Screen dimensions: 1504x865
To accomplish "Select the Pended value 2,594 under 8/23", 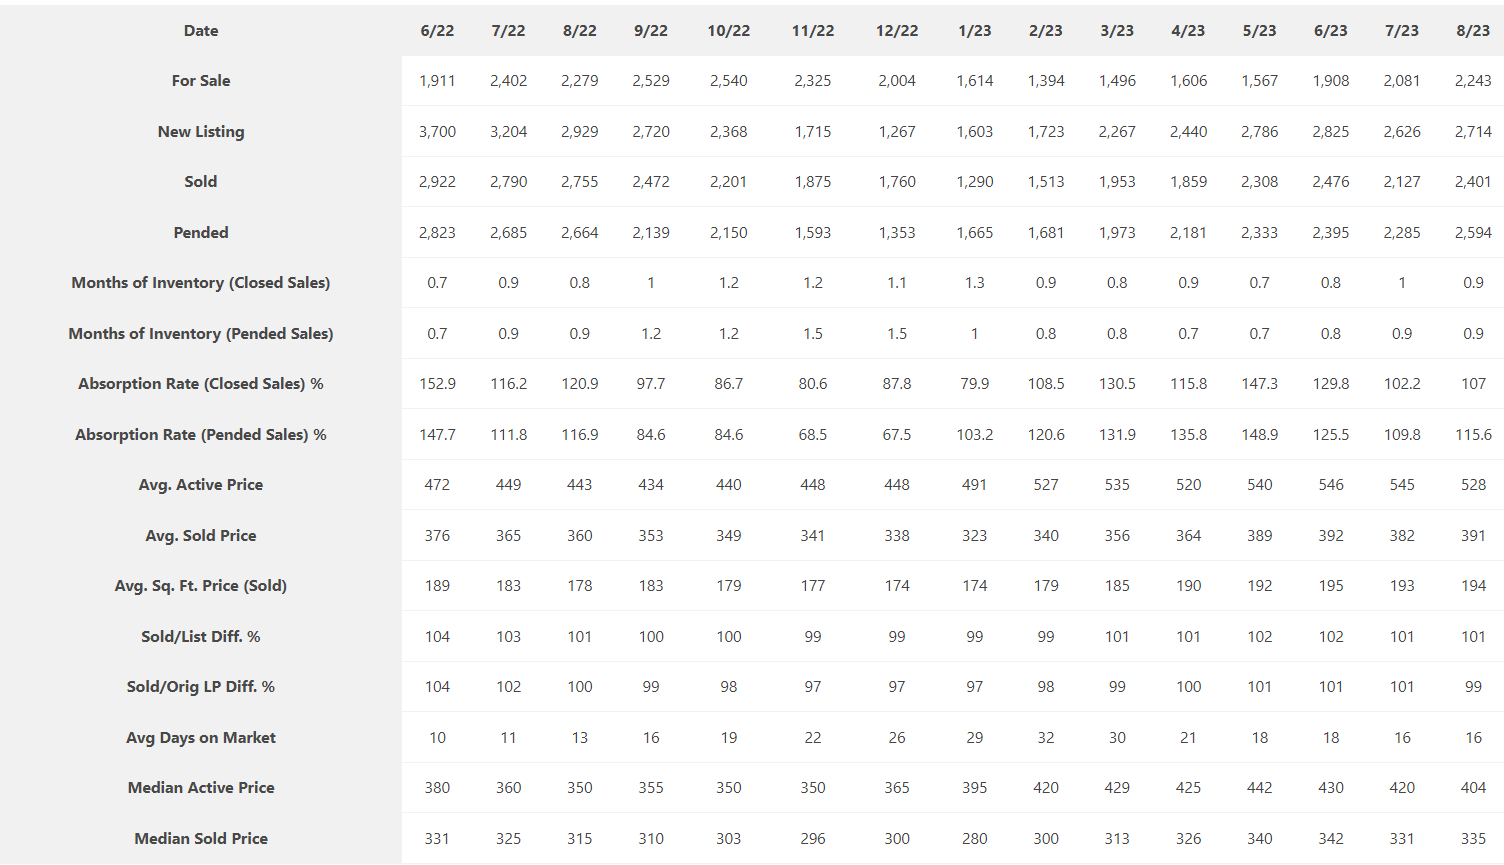I will point(1473,233).
